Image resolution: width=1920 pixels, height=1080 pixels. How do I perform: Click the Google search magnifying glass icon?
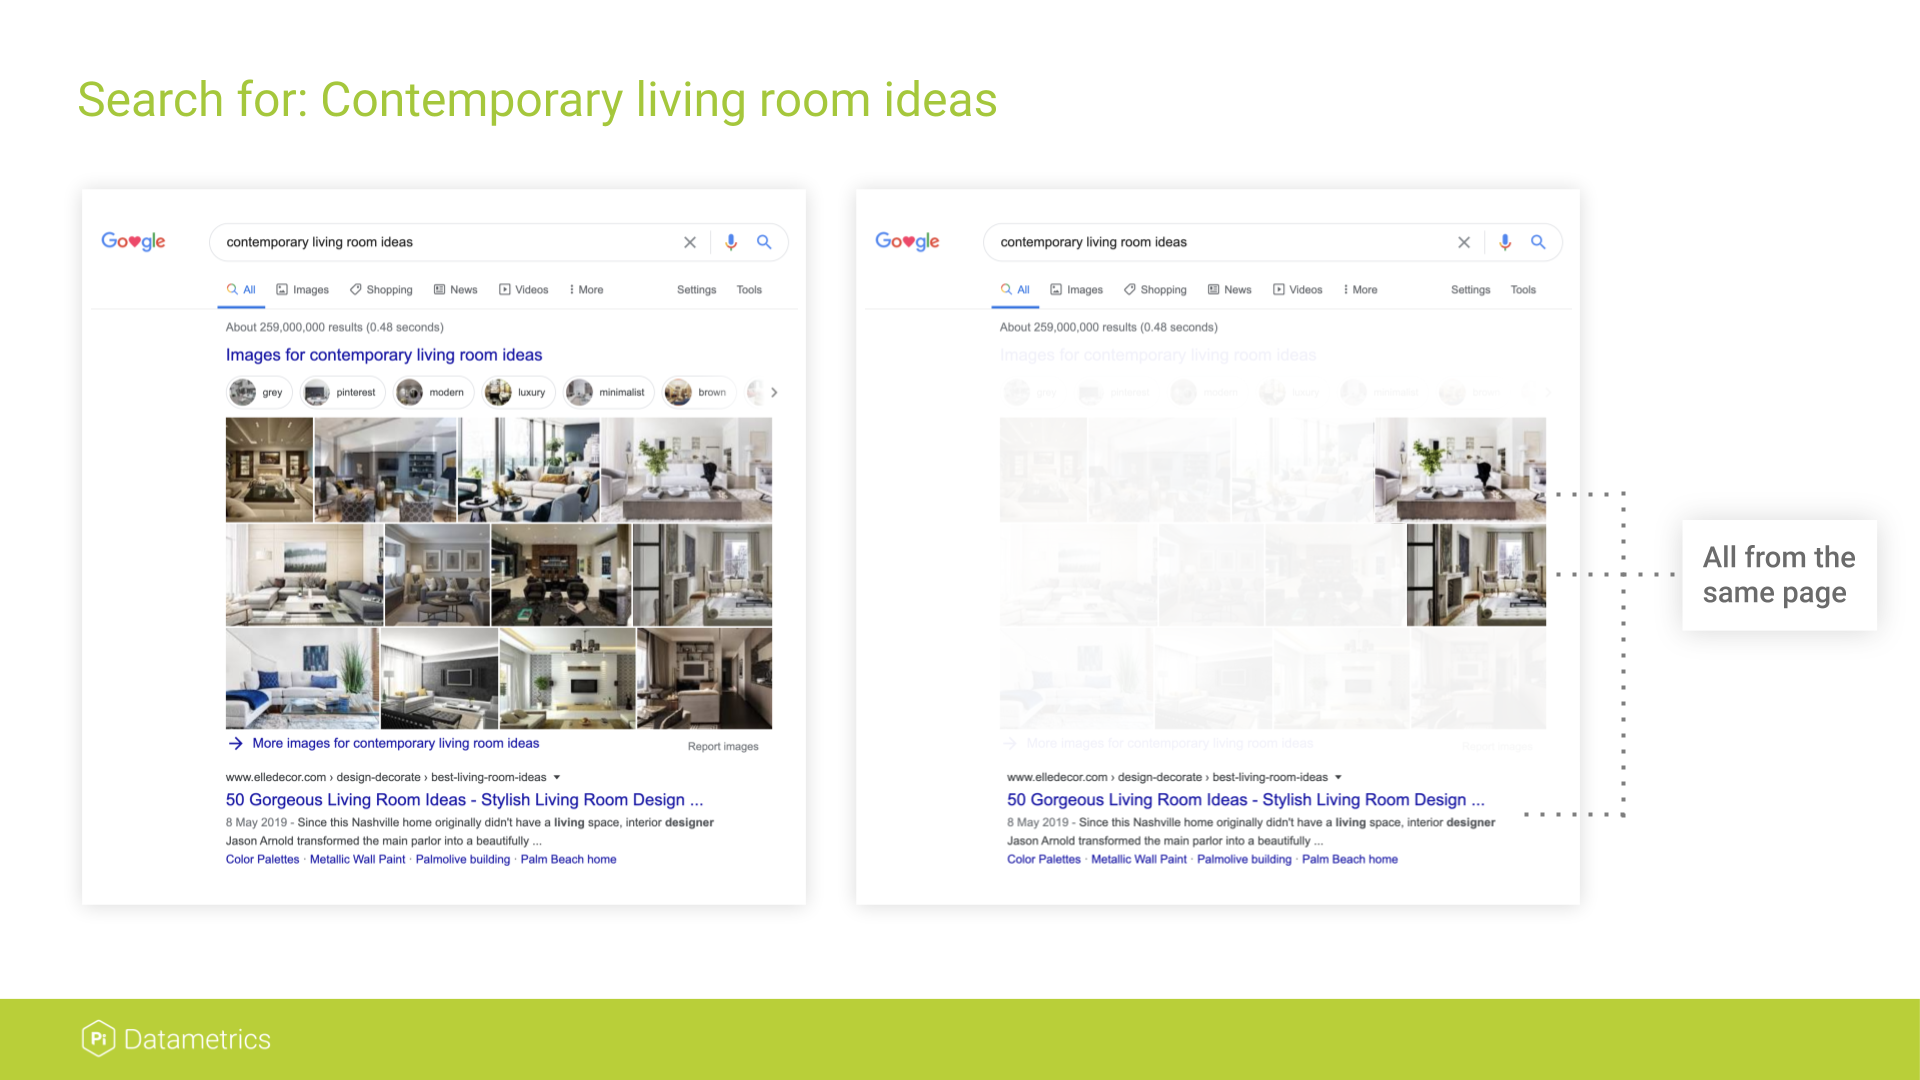[x=765, y=241]
